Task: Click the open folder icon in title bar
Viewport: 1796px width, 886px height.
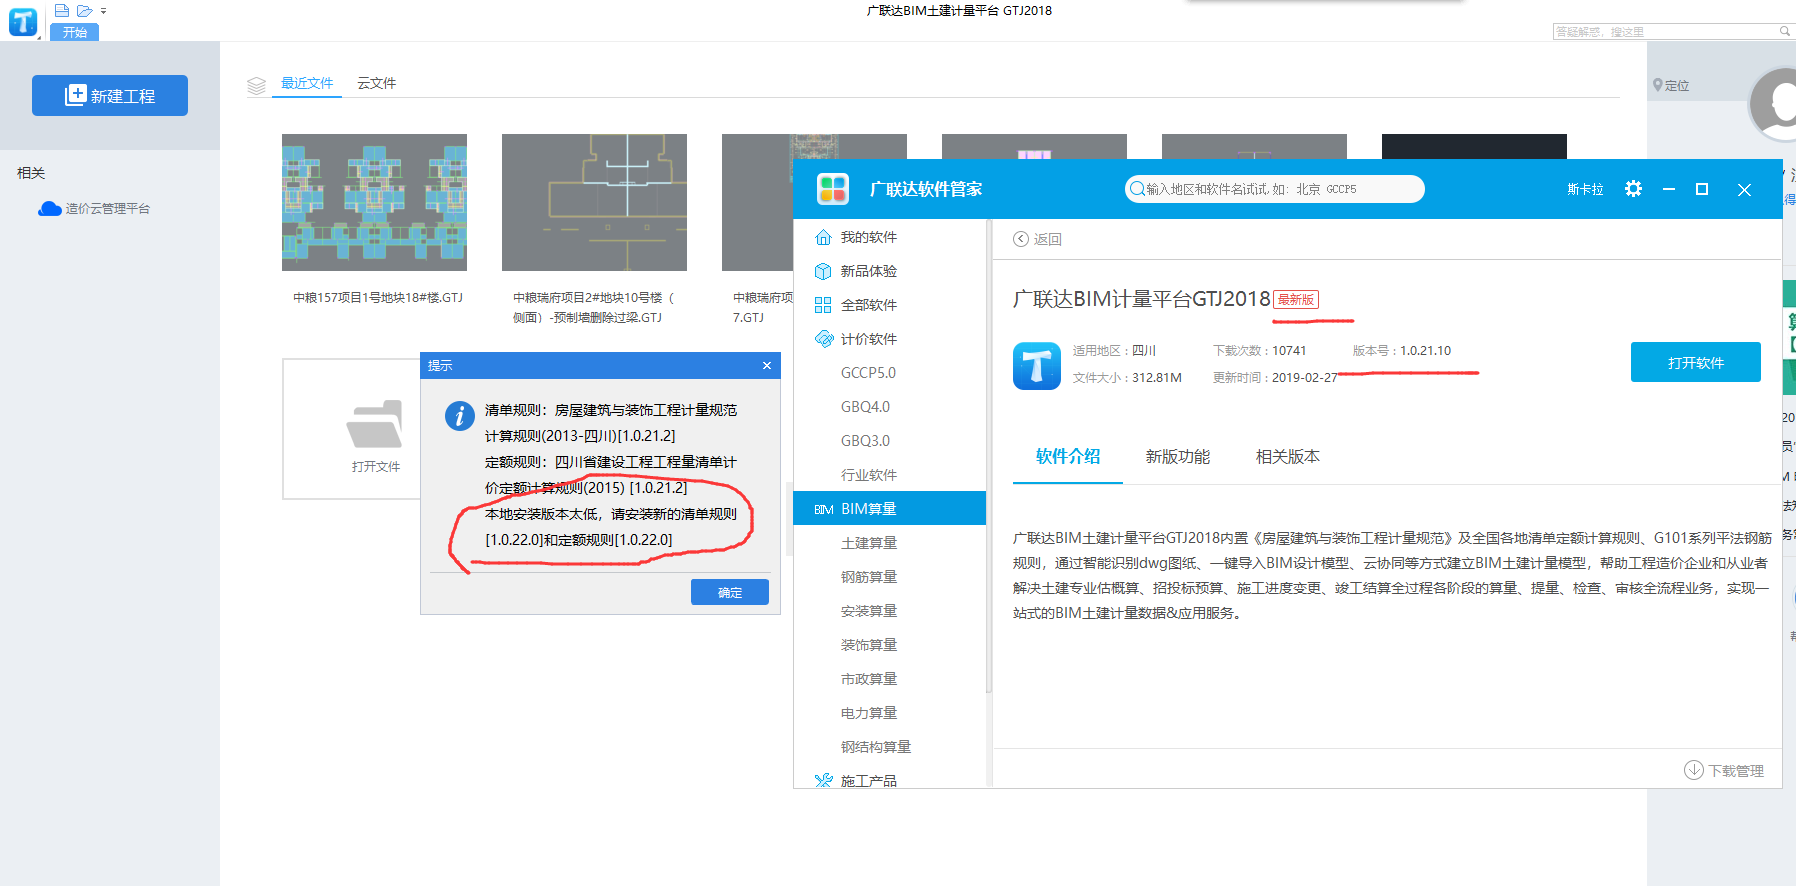Action: click(x=85, y=11)
